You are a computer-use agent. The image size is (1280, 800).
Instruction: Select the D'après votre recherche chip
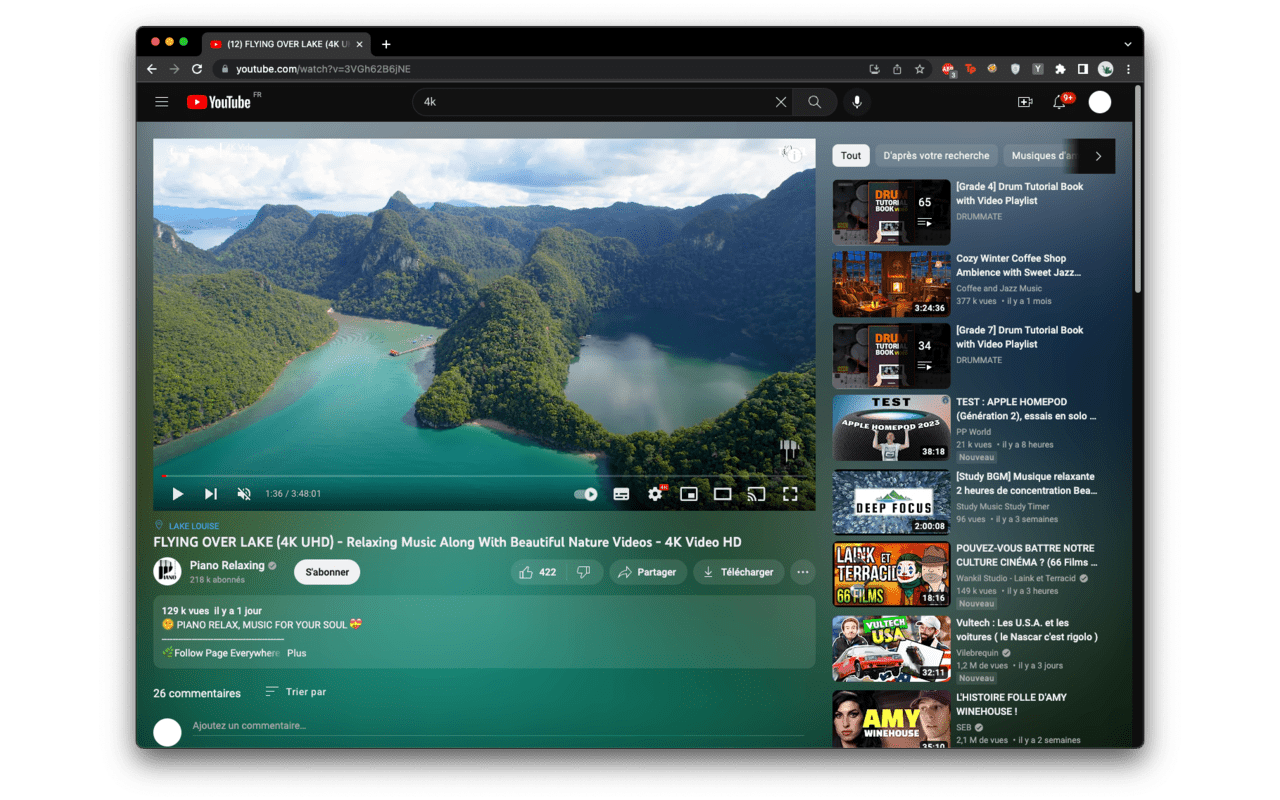click(936, 156)
